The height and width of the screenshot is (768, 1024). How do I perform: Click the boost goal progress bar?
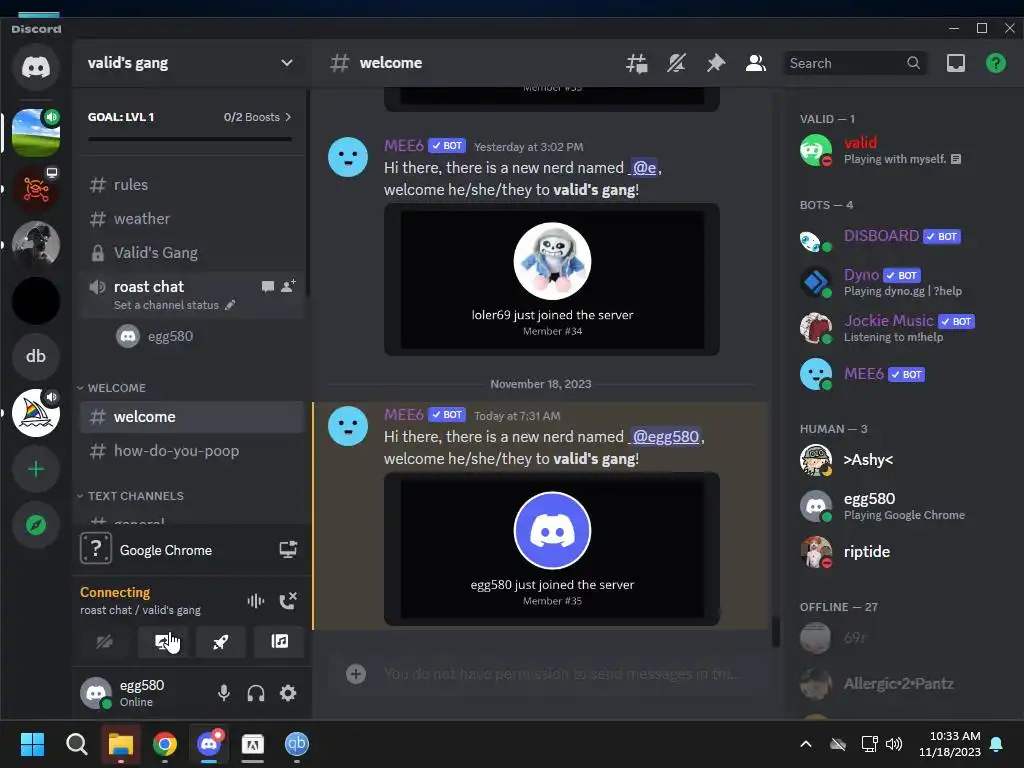coord(190,138)
